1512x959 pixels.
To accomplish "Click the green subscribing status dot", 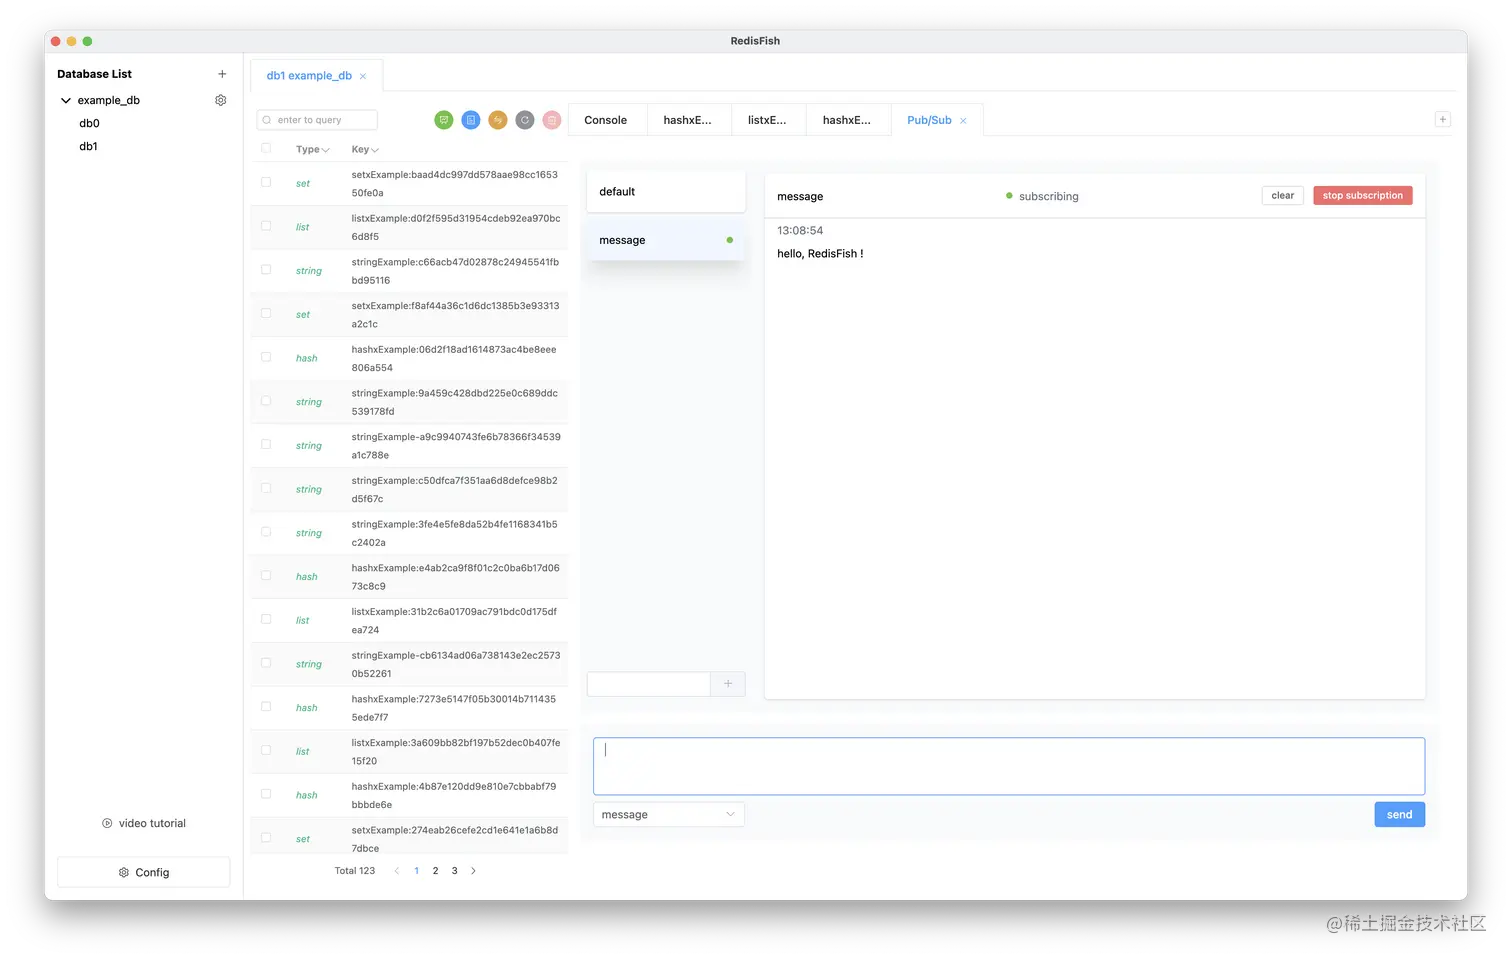I will pos(1009,196).
